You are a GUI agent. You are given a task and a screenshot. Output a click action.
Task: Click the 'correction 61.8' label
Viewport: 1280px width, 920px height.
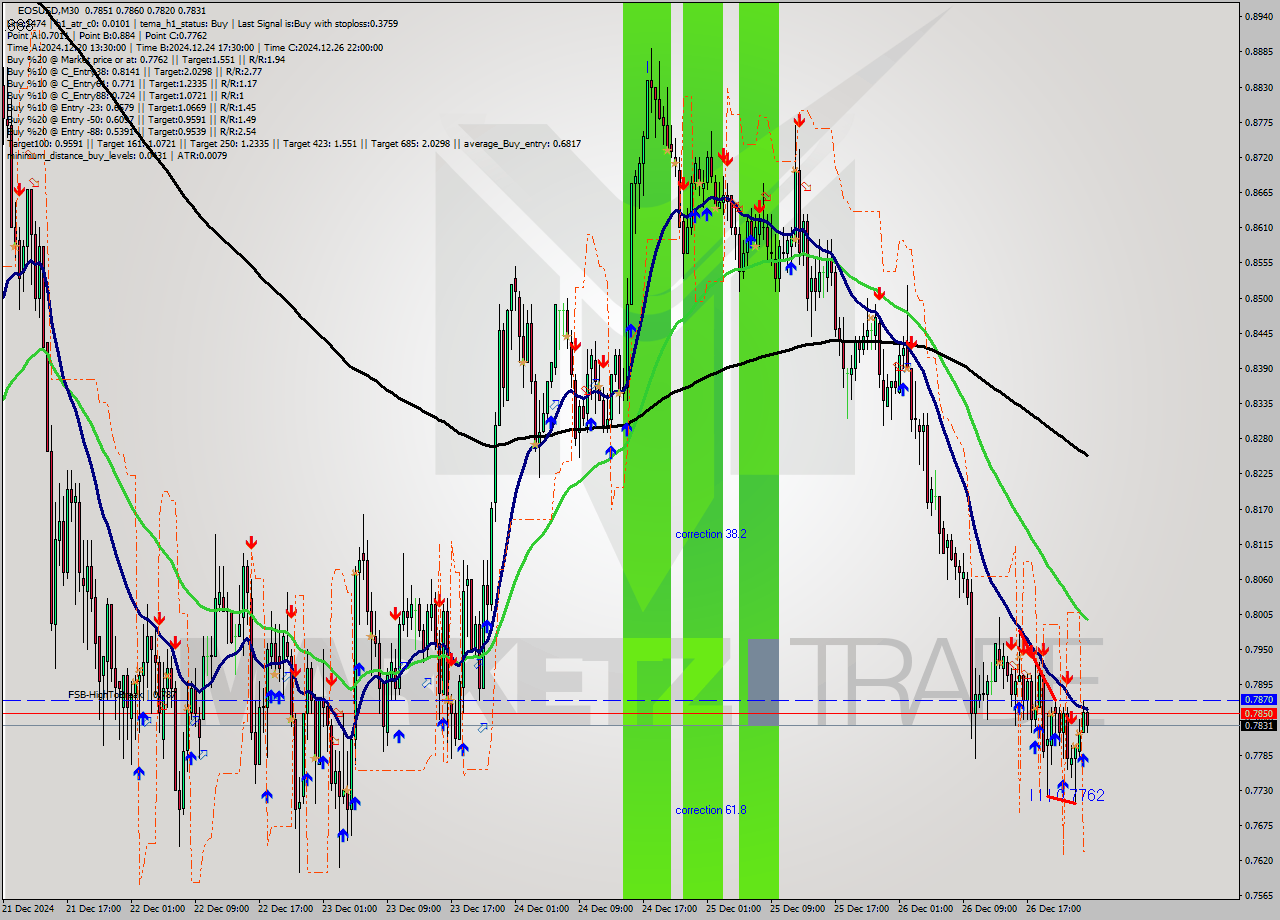711,810
